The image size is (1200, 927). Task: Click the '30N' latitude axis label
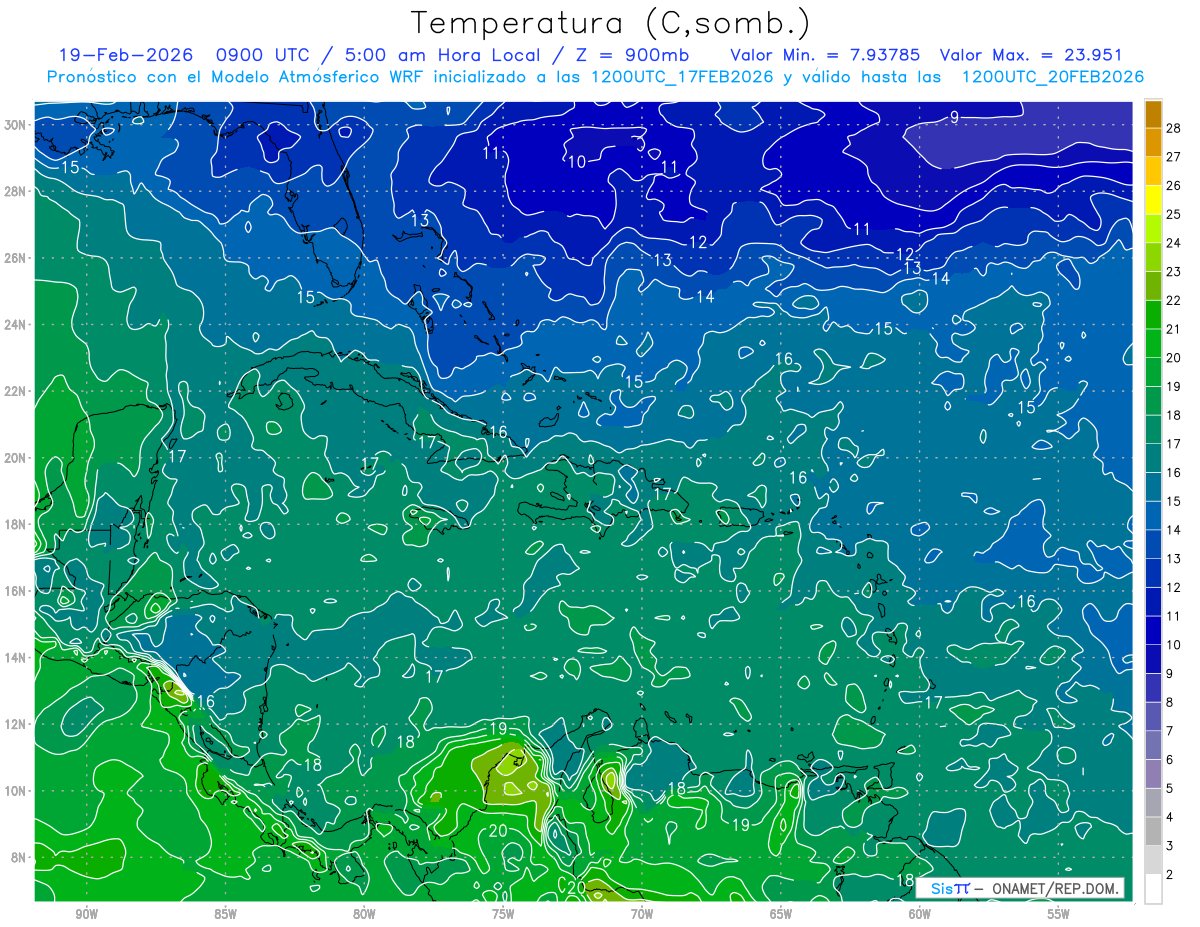coord(15,125)
